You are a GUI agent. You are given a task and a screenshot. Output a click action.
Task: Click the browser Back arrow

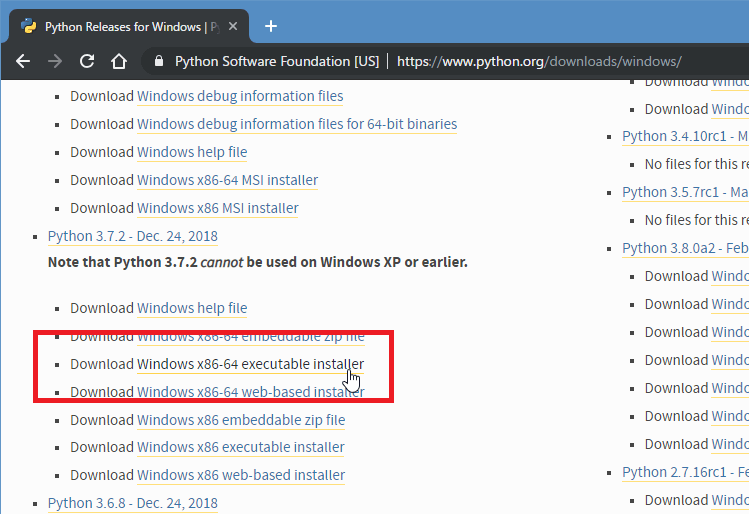pyautogui.click(x=23, y=61)
